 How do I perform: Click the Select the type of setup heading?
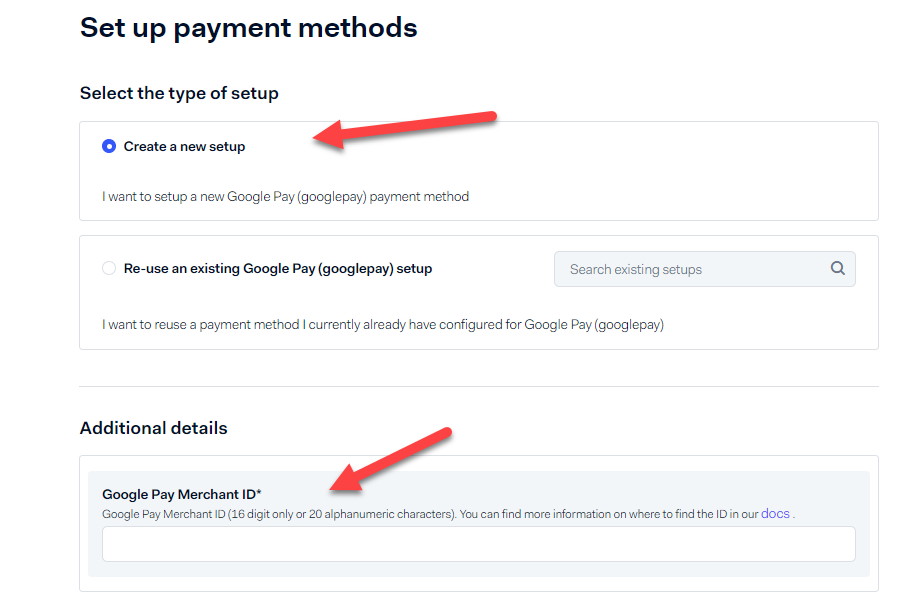pos(179,93)
